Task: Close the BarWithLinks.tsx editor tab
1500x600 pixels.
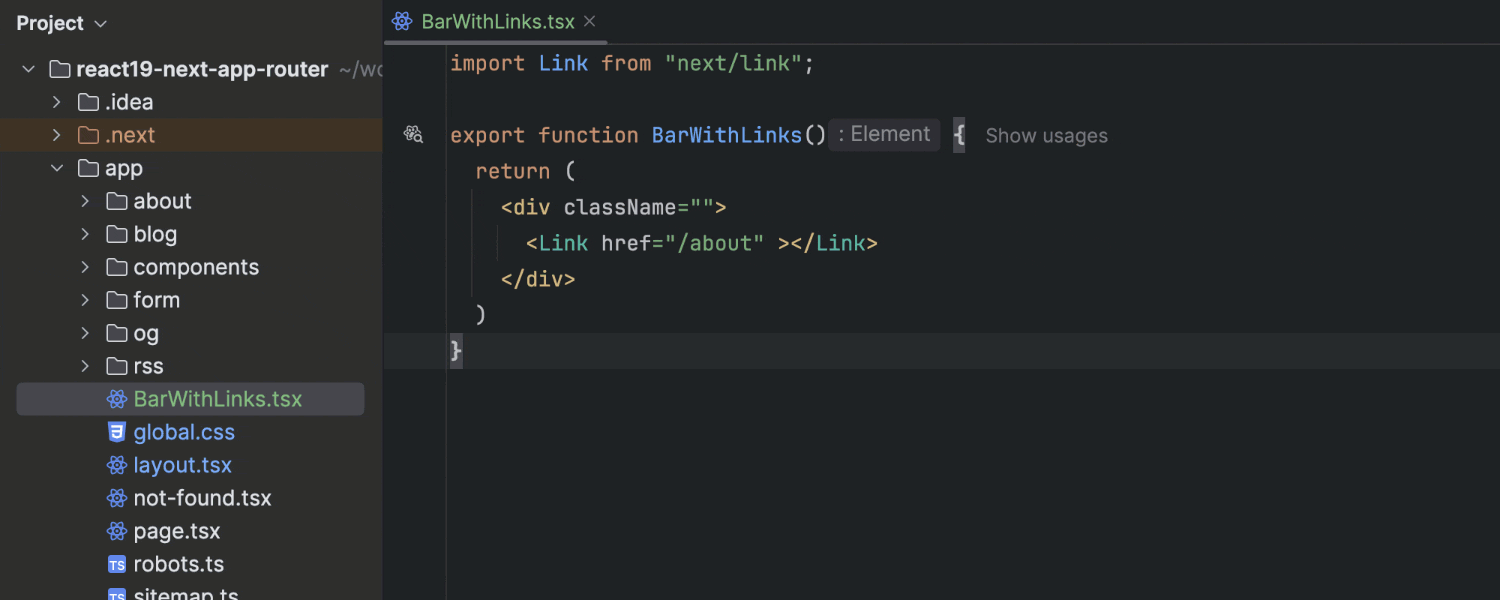Action: coord(590,21)
